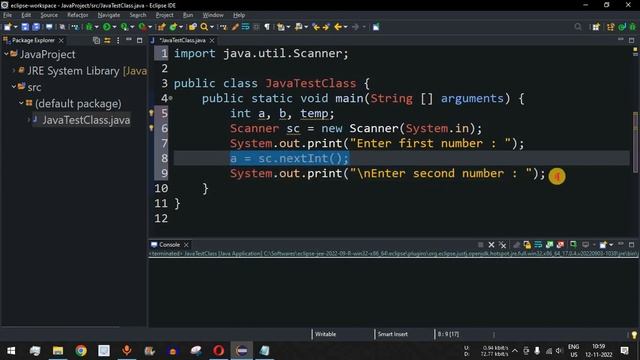Screen dimensions: 640x360
Task: Collapse the JavaProject tree node
Action: click(x=6, y=54)
